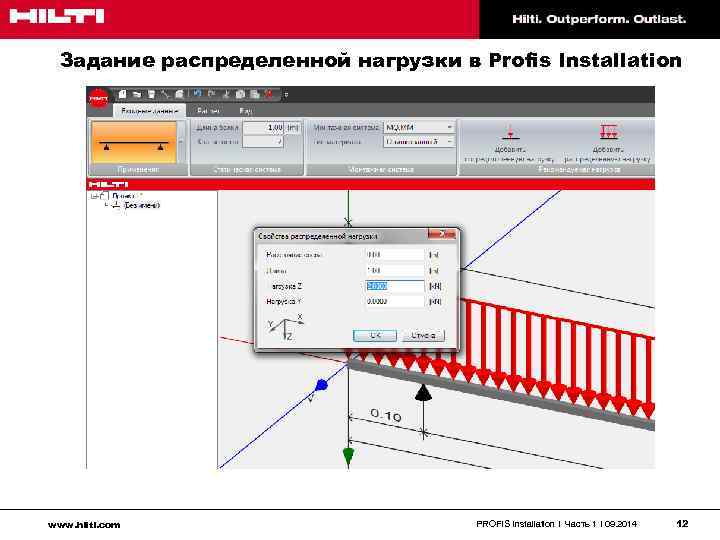
Task: Open the material type dropdown below MQ,MM
Action: [x=419, y=141]
